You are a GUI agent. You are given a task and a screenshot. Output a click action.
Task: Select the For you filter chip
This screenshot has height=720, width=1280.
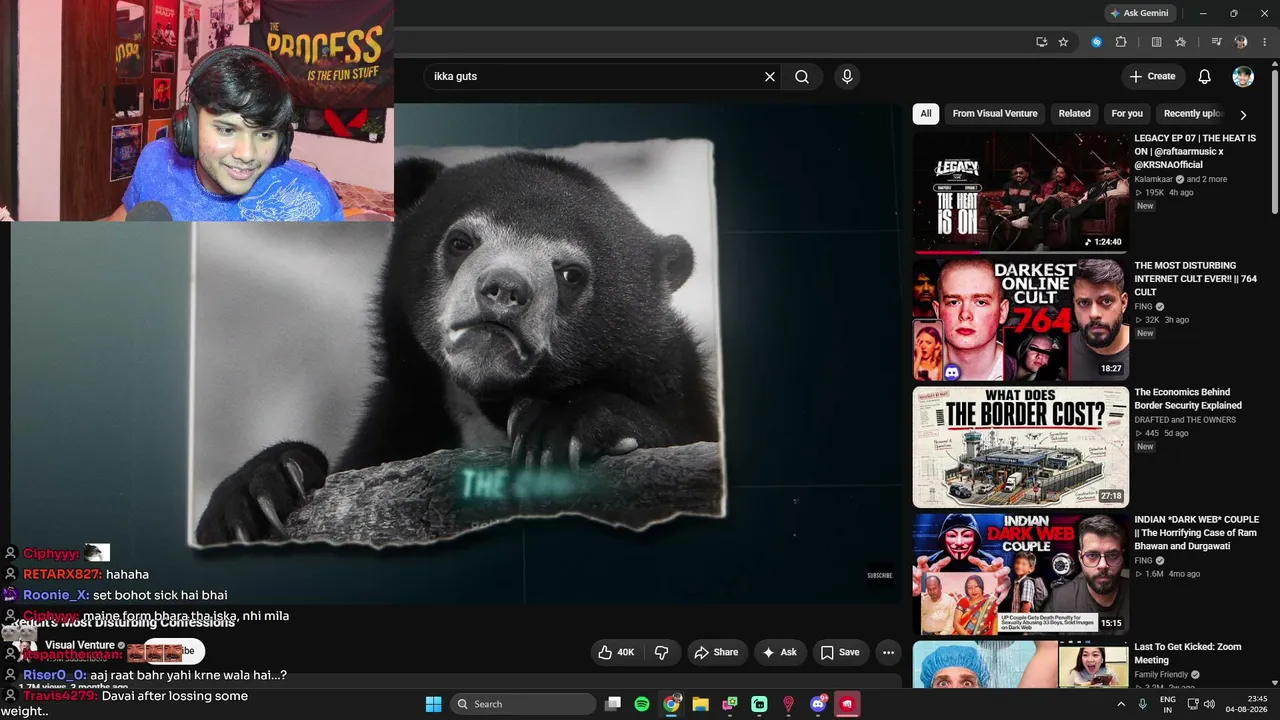point(1127,114)
